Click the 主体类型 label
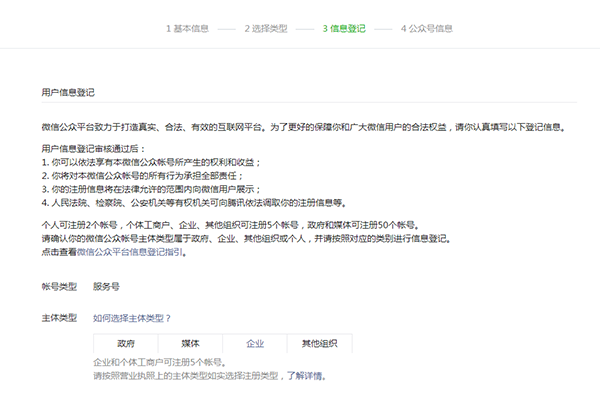Viewport: 600px width, 400px height. (x=59, y=318)
